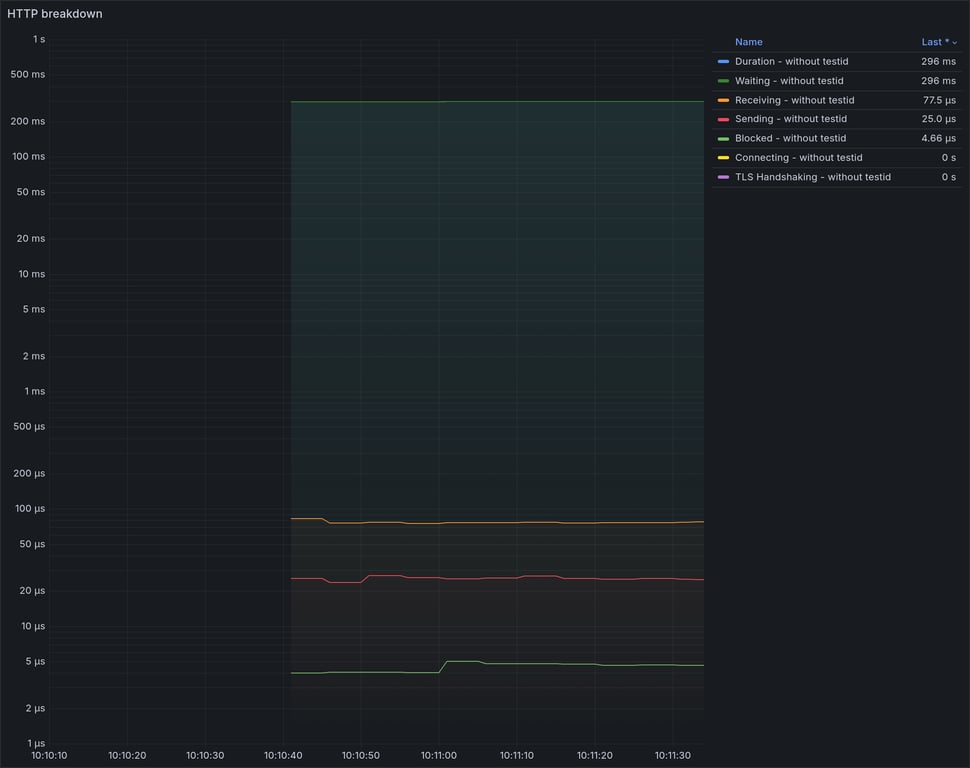Viewport: 970px width, 768px height.
Task: Click the 1 s y-axis label
Action: 39,39
